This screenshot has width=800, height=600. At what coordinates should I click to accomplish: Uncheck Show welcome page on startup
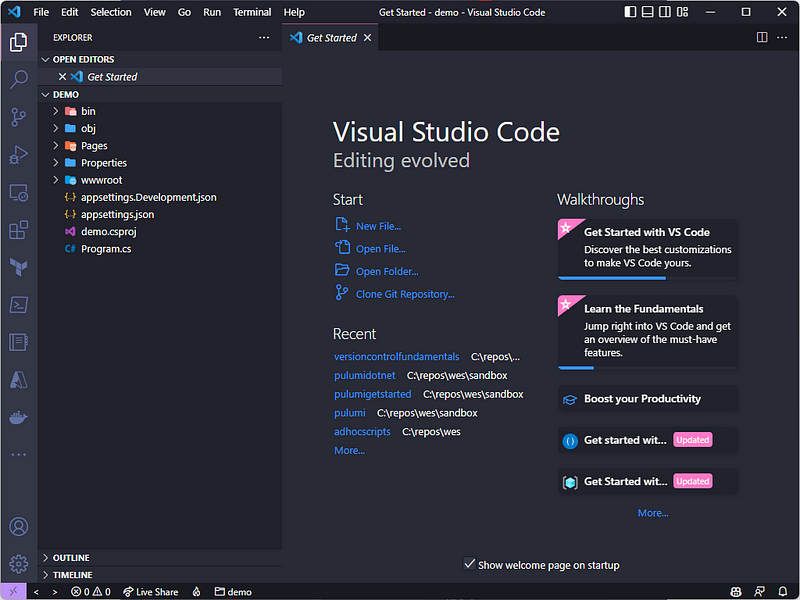point(470,564)
